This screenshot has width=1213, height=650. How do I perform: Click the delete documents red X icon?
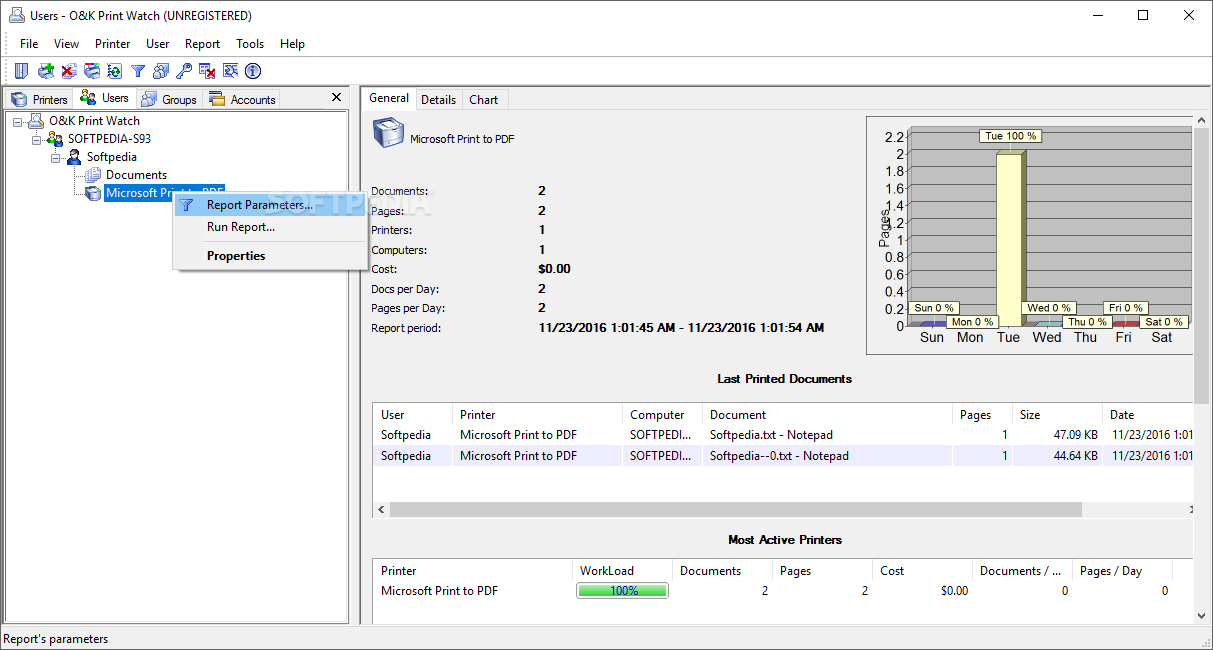[x=68, y=71]
